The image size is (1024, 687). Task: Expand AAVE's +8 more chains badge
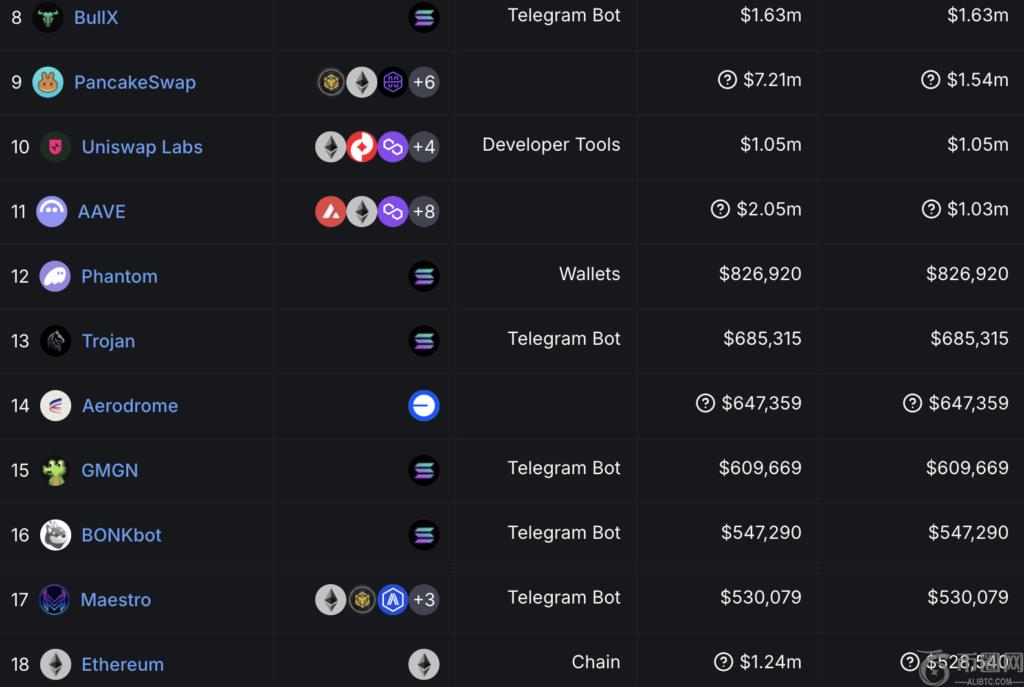pos(424,212)
